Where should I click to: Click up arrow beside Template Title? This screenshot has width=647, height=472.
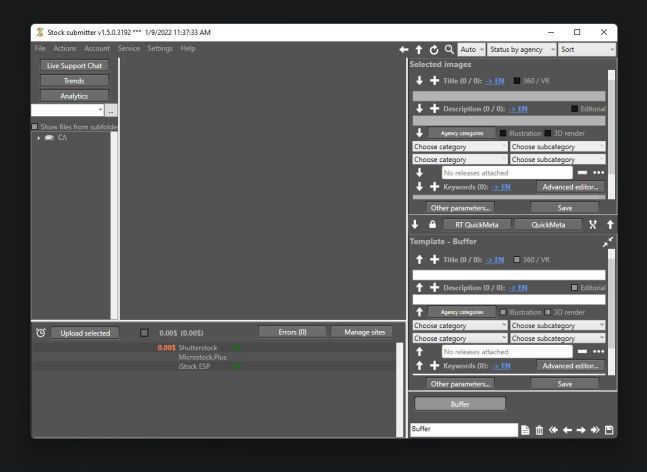coord(420,260)
